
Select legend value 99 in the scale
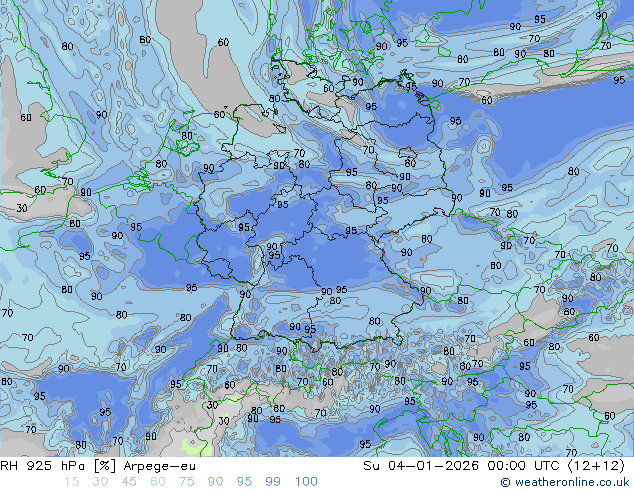click(x=273, y=482)
